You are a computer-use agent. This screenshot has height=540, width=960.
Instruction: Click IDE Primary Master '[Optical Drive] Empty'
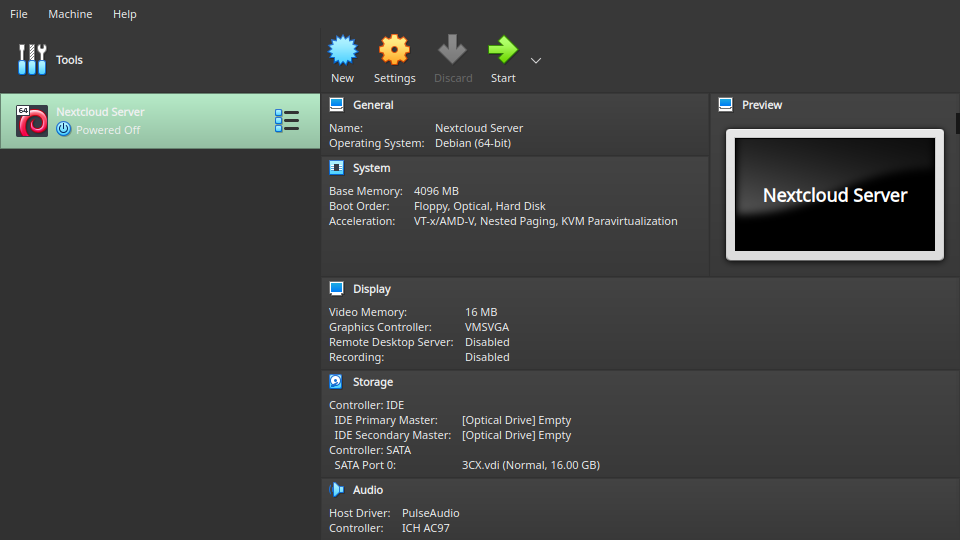517,420
